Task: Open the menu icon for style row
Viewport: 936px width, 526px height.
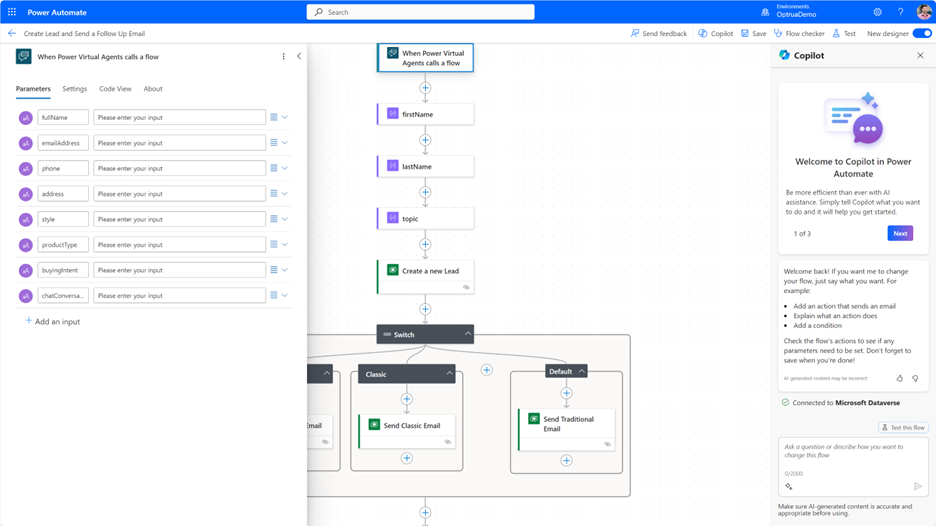Action: (x=274, y=219)
